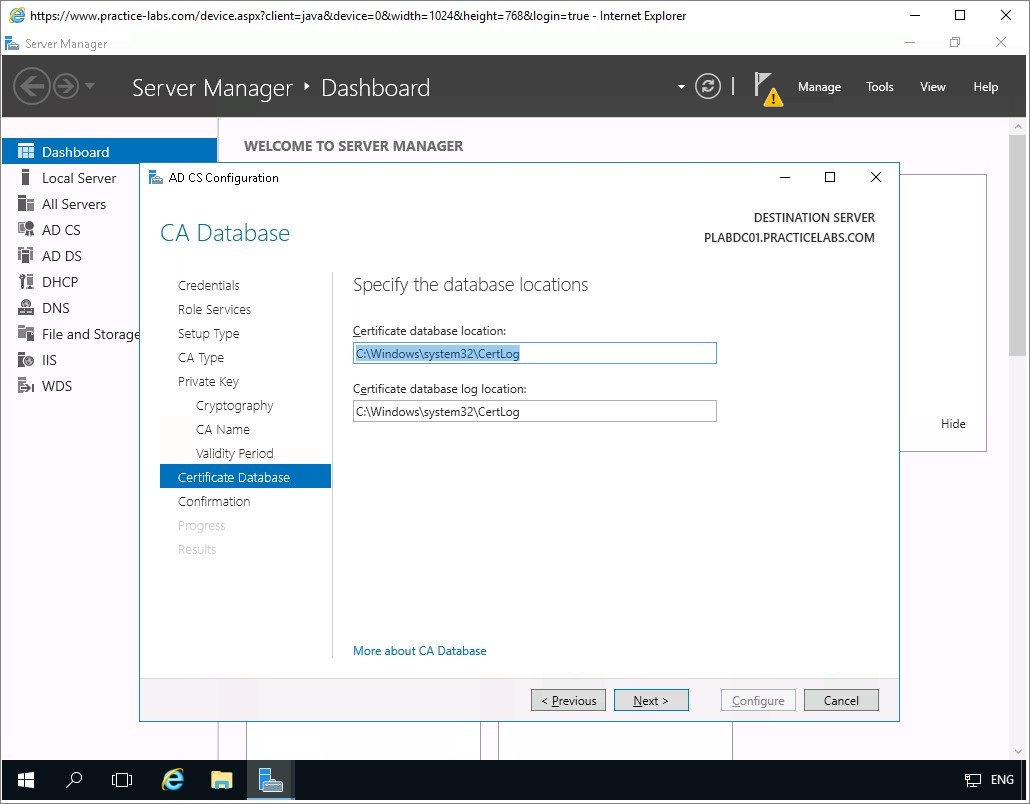Open the breadcrumb dropdown beside refresh

point(681,87)
